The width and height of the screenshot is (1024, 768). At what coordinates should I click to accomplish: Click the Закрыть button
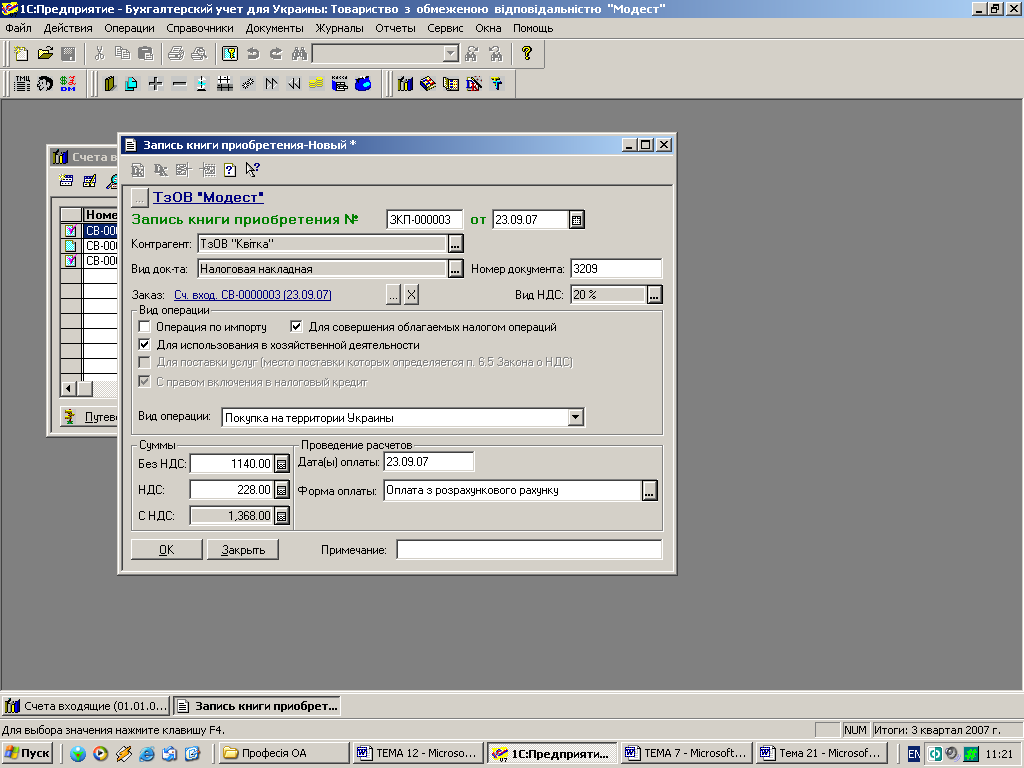coord(243,550)
